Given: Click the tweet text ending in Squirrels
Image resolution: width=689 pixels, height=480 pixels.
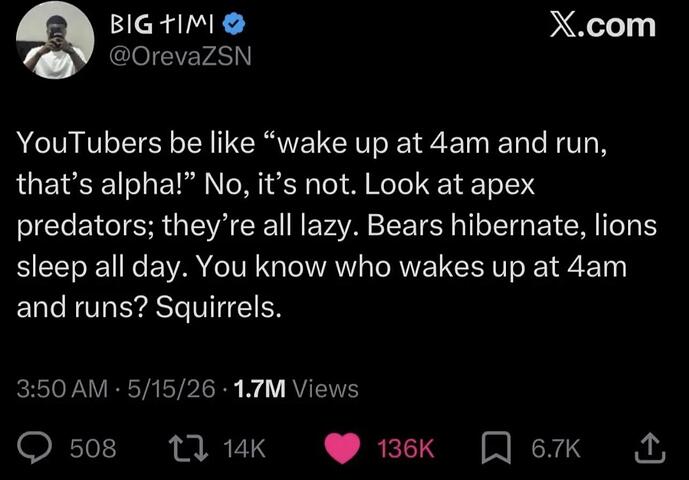Looking at the screenshot, I should coord(336,225).
